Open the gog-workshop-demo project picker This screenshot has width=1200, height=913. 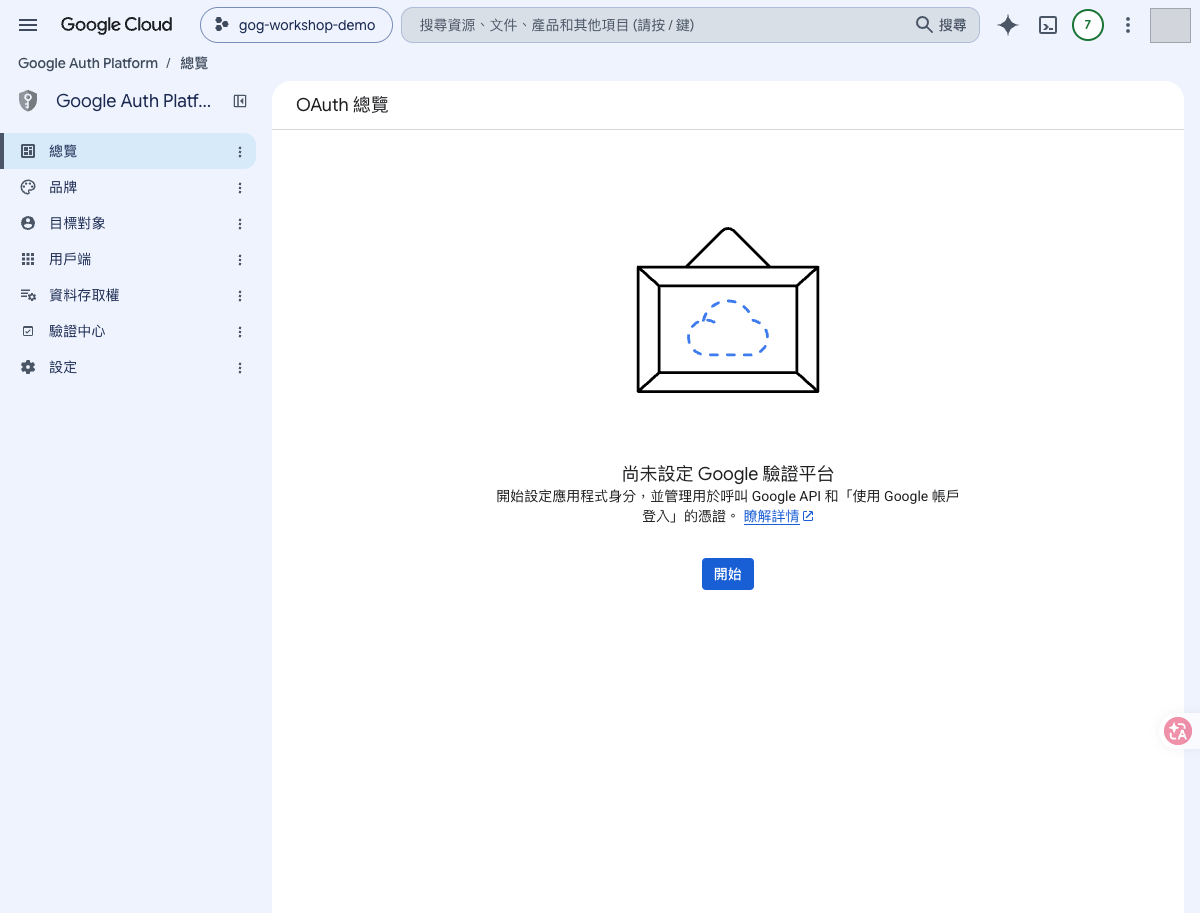(x=296, y=25)
